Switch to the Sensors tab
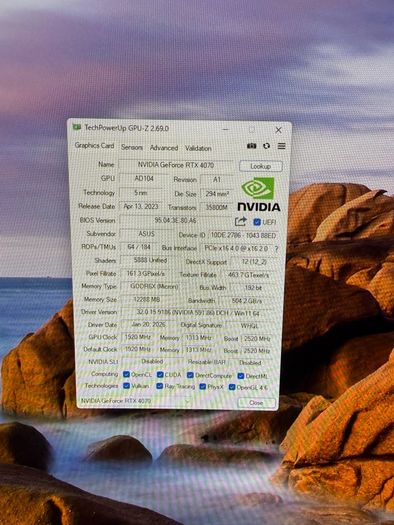Image resolution: width=394 pixels, height=525 pixels. tap(132, 147)
